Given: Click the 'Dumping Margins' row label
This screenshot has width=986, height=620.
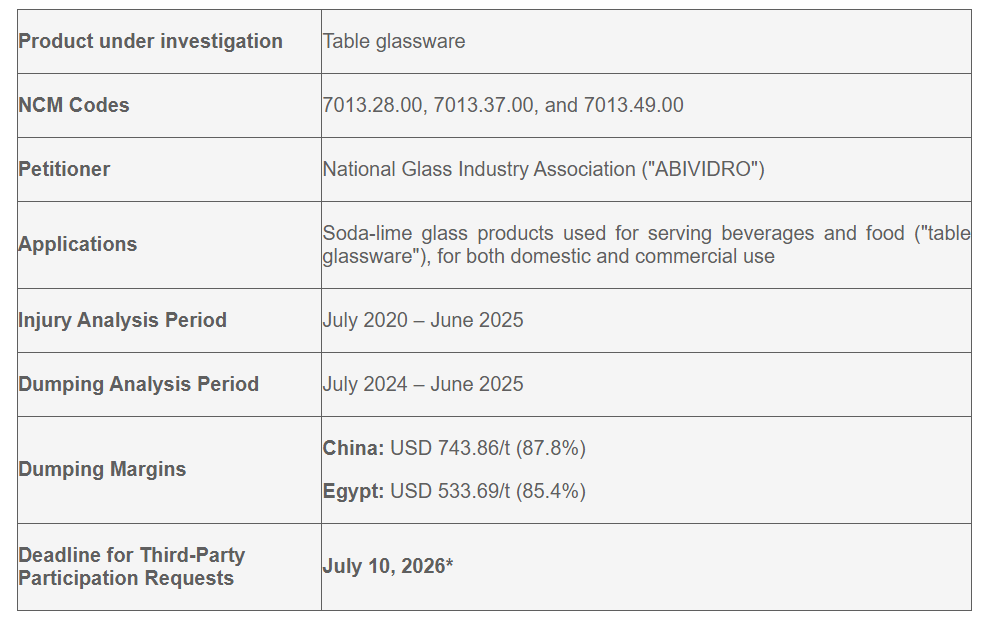Looking at the screenshot, I should tap(102, 469).
